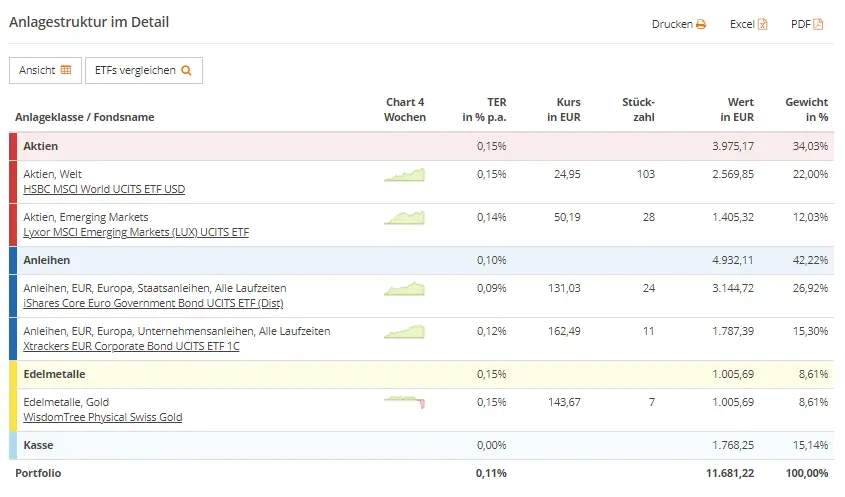Click the TER in % p.a. column header

(484, 109)
